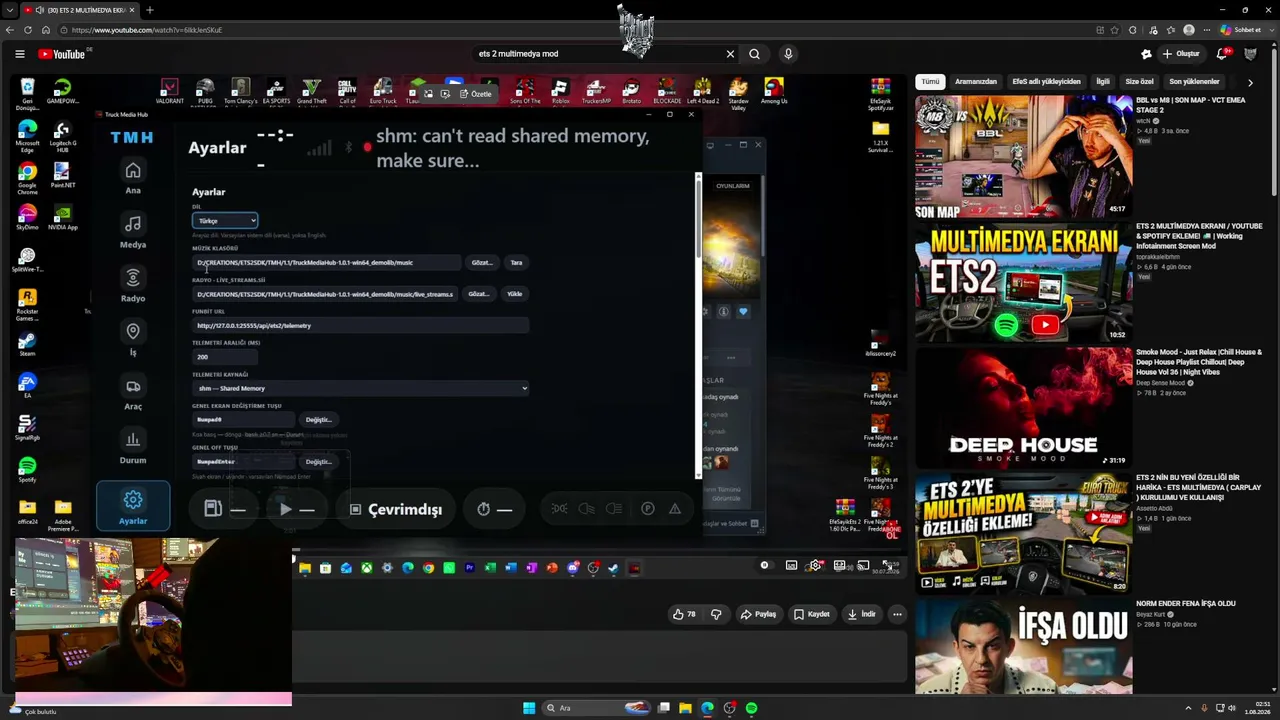Click the Yükle load button
1280x720 pixels.
515,294
